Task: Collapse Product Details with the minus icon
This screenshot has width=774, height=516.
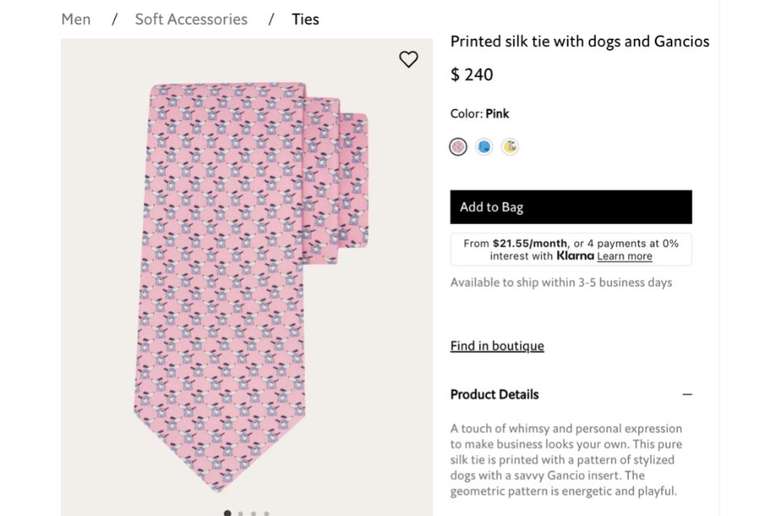Action: 687,395
